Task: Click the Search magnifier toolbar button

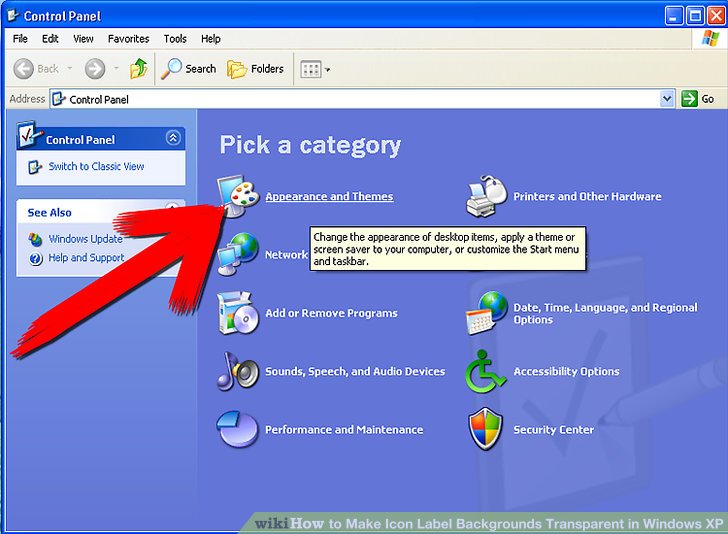Action: [188, 69]
